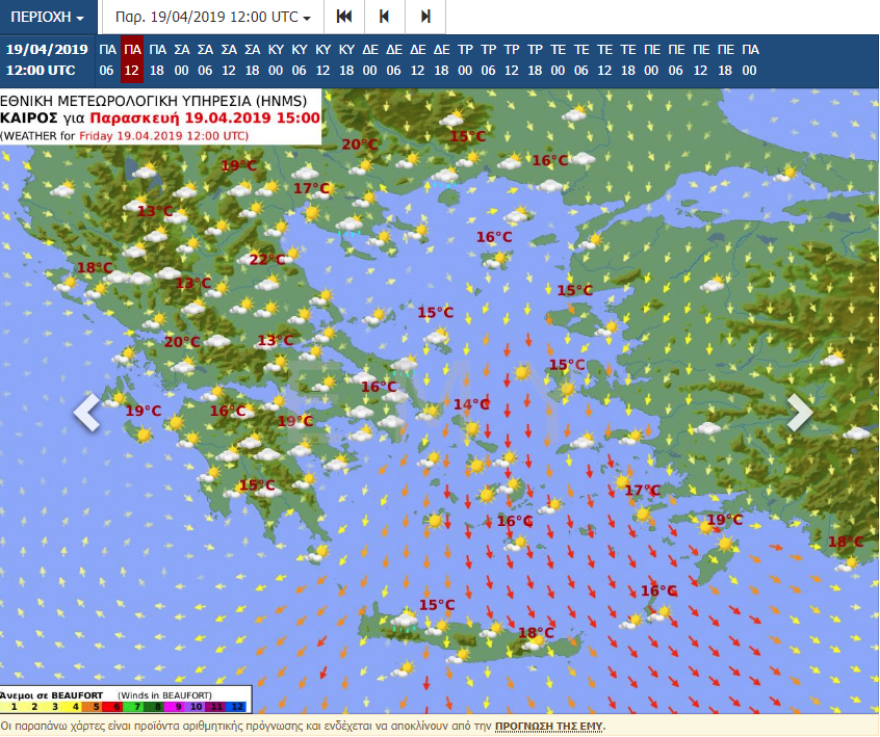Screen dimensions: 880x737
Task: Select ΤΕ 18 in the timeline
Action: point(628,60)
